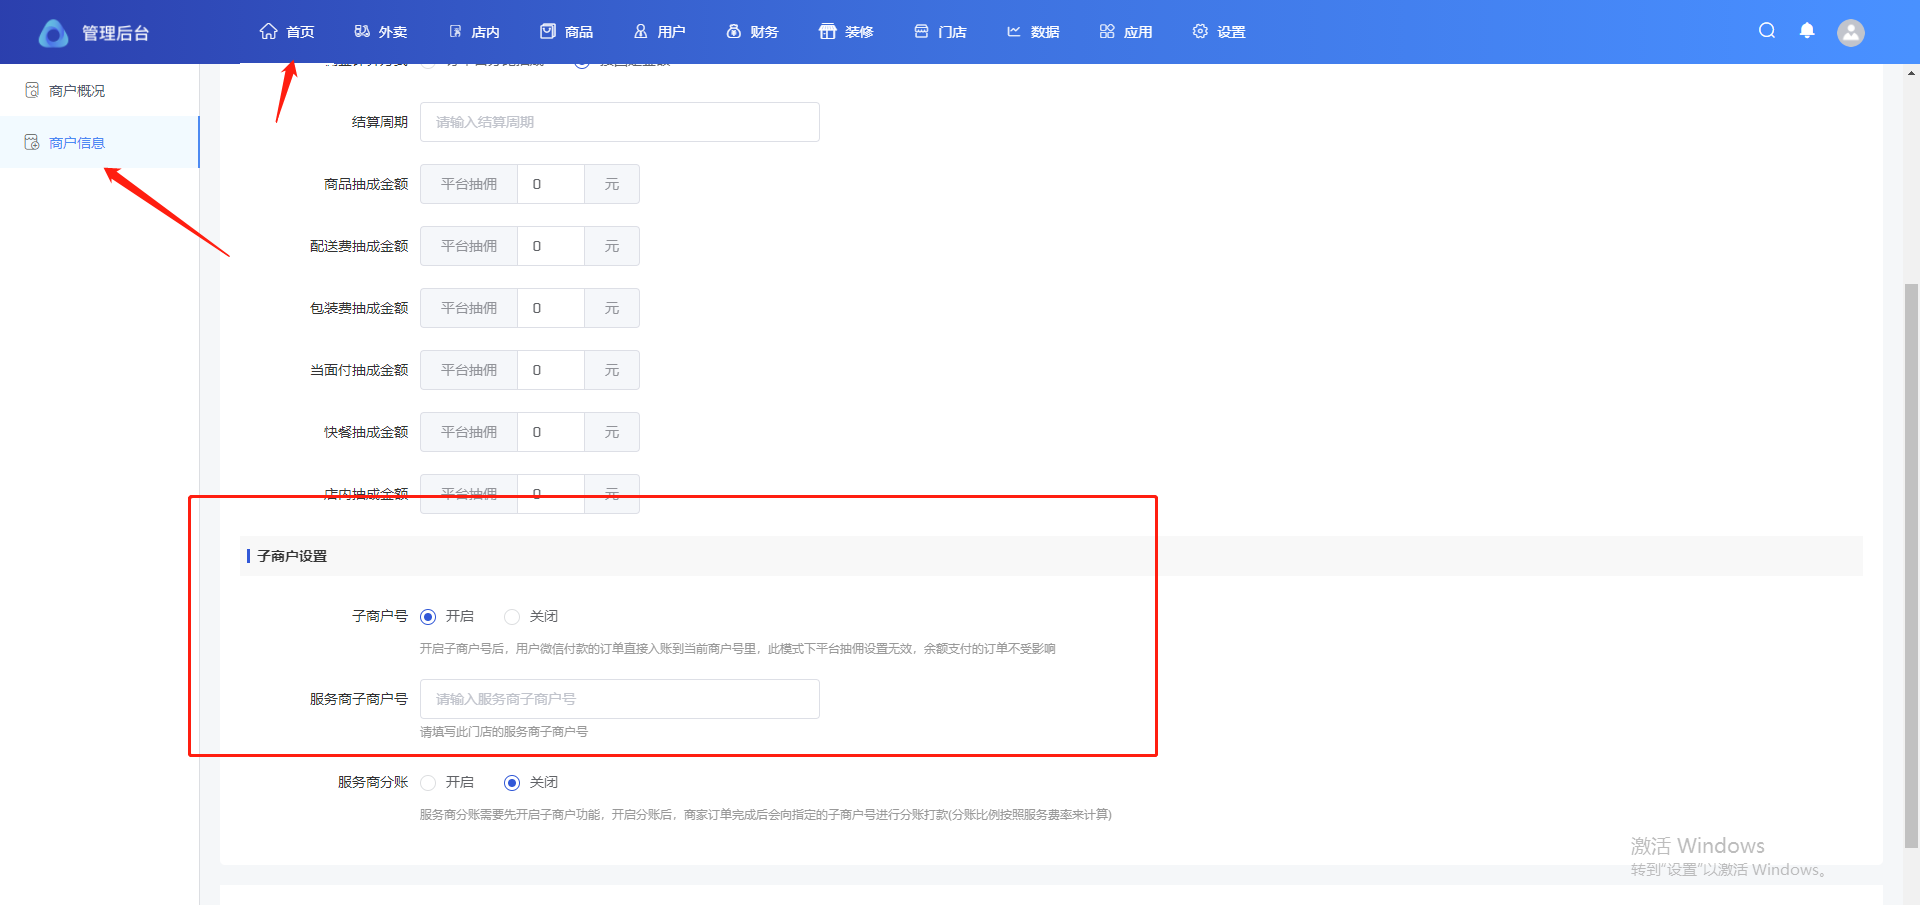
Task: Click the search magnifier icon in header
Action: pos(1767,31)
